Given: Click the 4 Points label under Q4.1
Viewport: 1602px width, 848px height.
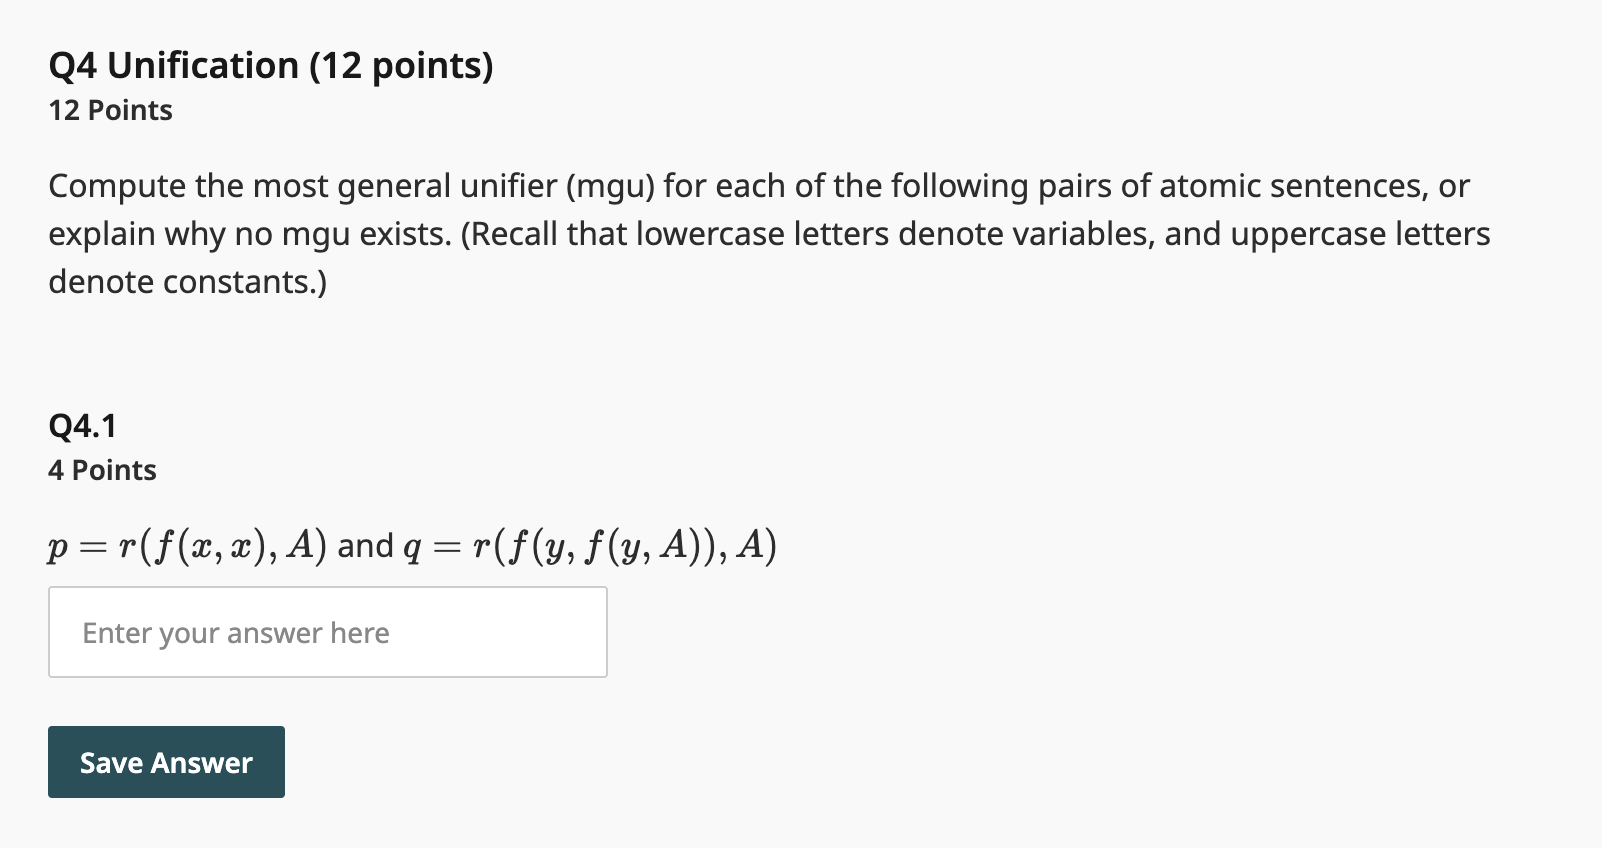Looking at the screenshot, I should click(x=101, y=469).
